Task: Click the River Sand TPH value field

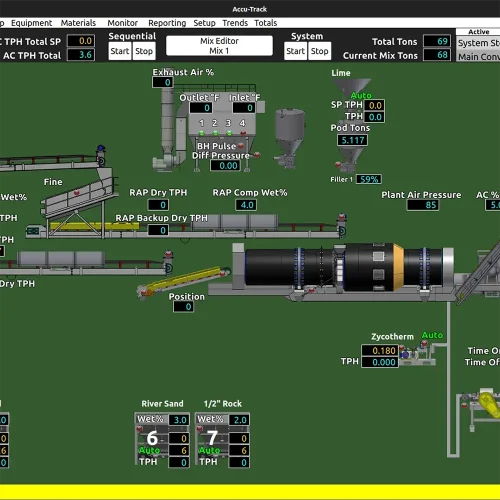Action: tap(179, 462)
